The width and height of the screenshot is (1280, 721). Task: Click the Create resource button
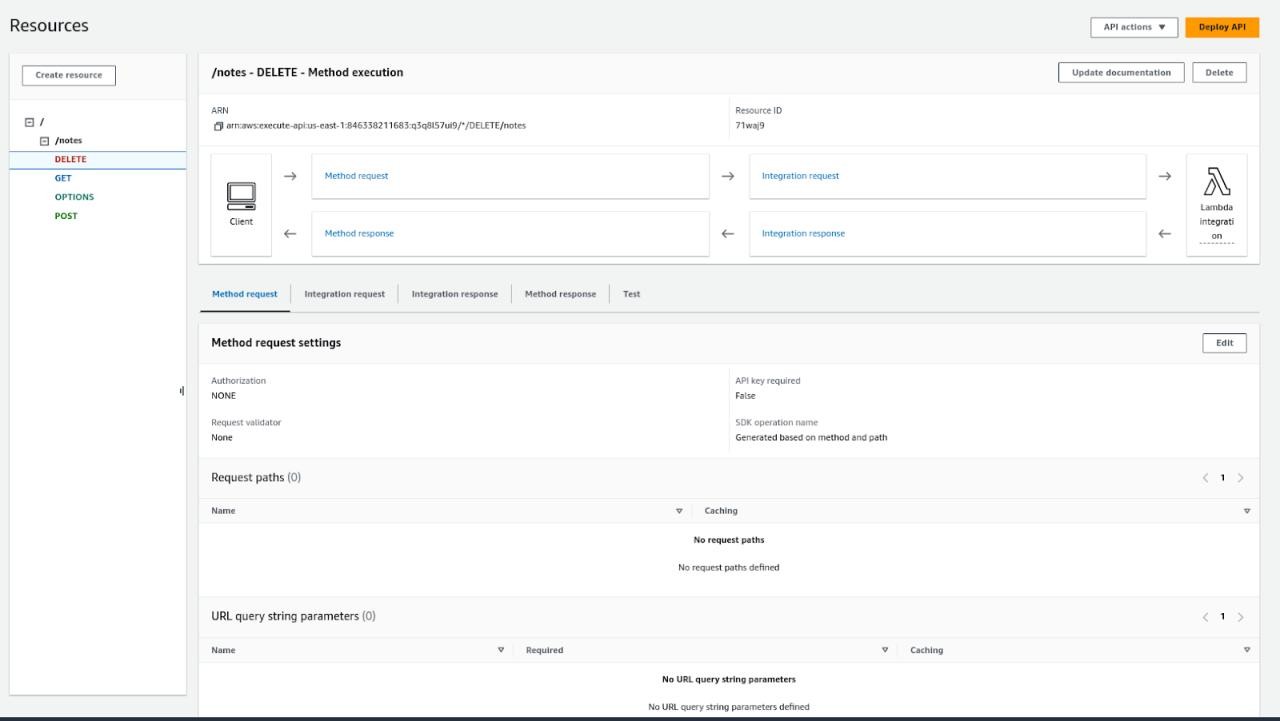pyautogui.click(x=69, y=75)
